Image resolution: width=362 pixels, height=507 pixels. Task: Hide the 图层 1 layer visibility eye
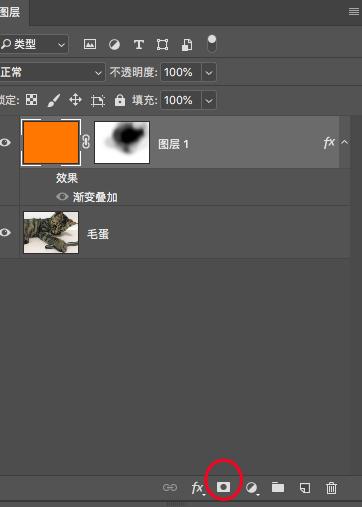5,143
